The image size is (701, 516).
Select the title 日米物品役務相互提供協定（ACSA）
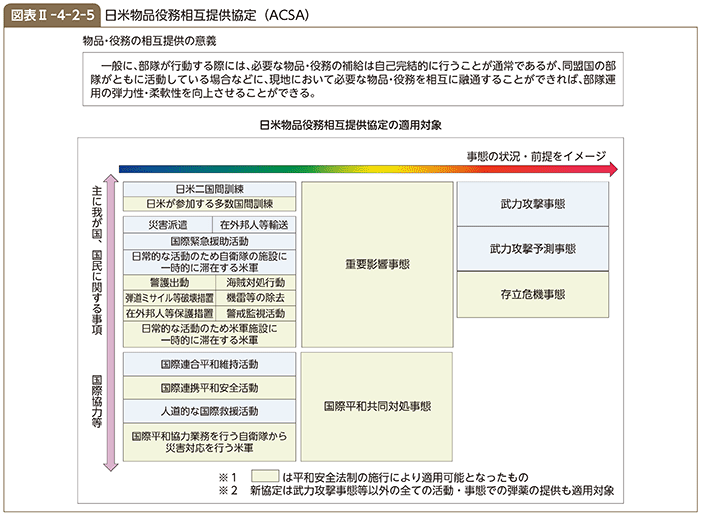pos(207,15)
